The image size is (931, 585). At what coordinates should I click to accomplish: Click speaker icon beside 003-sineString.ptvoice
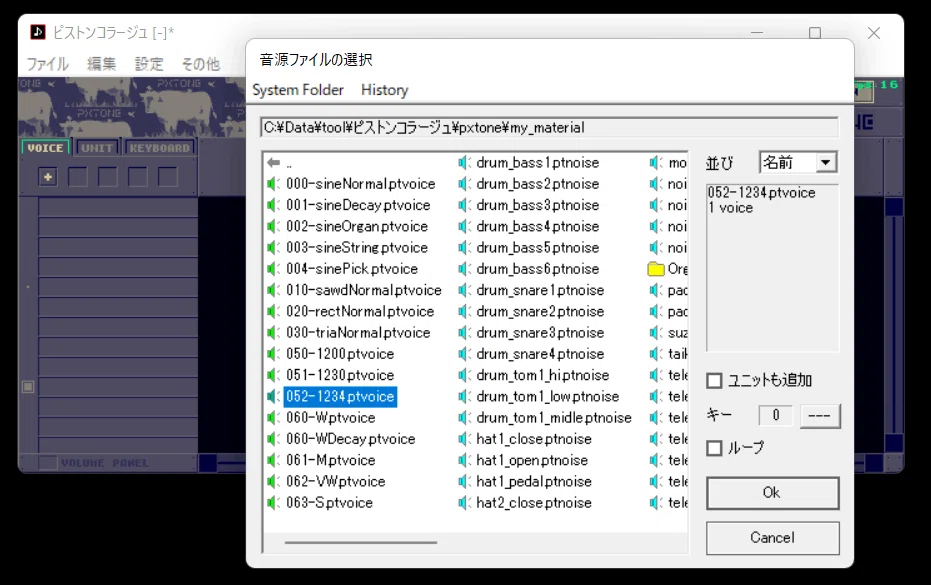(273, 248)
